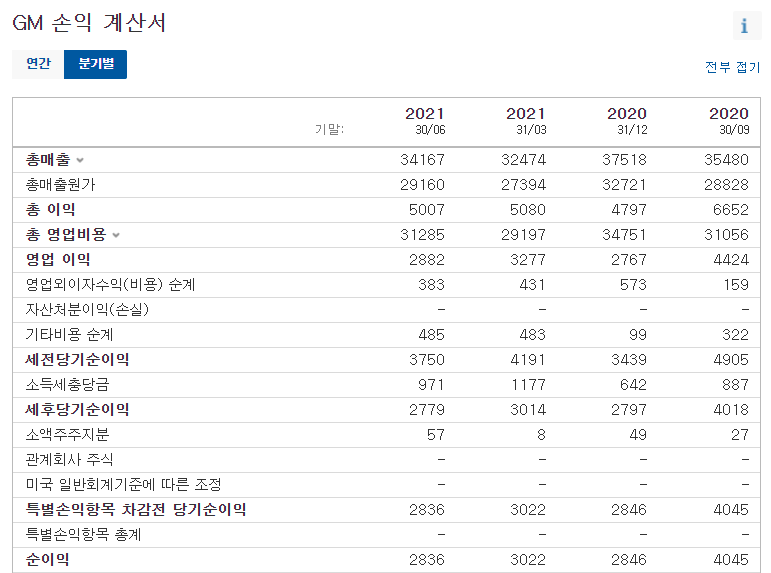
Task: Click the 2021 30/06 column header
Action: point(425,121)
